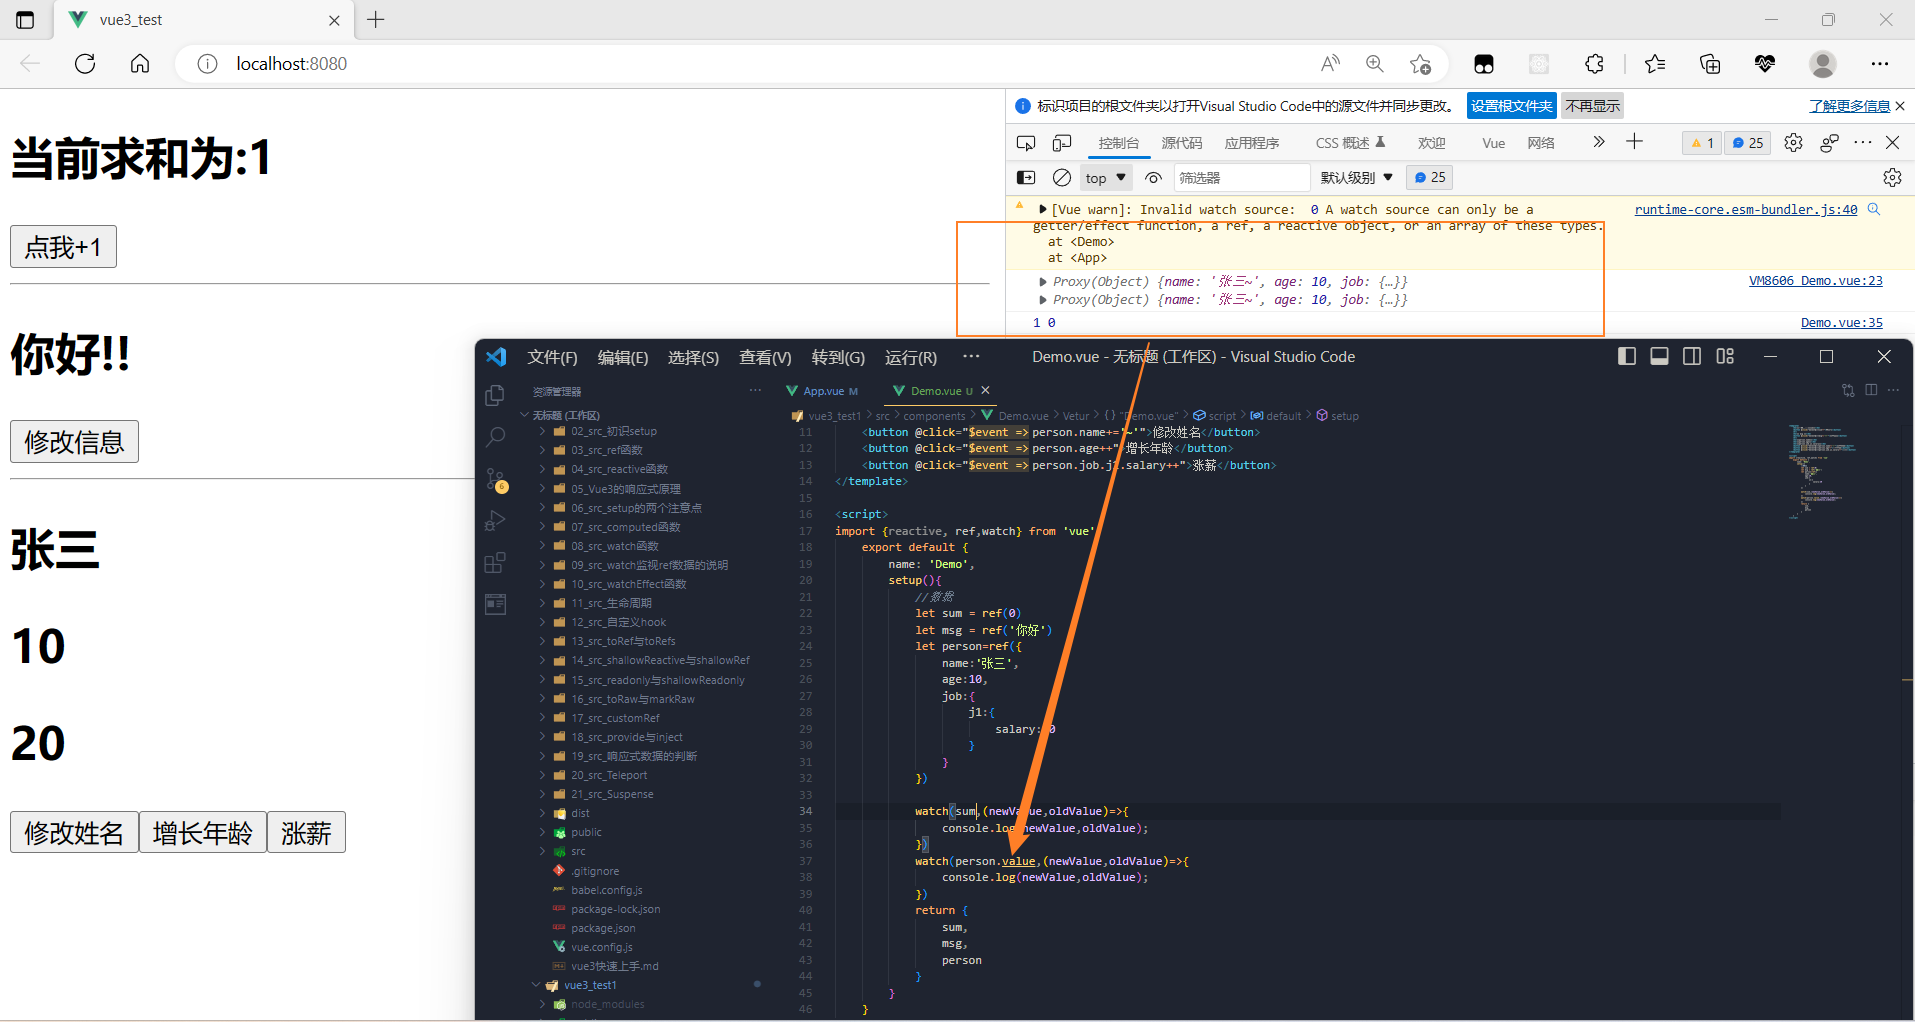Open the Run and Debug view

point(495,520)
